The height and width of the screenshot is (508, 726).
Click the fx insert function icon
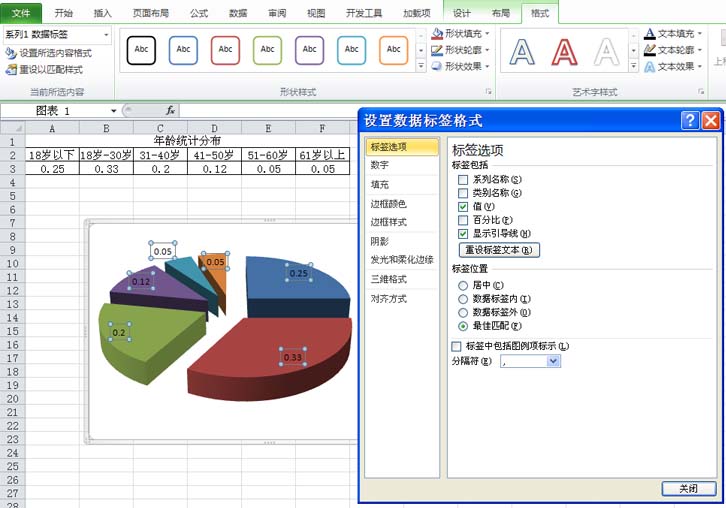point(170,110)
